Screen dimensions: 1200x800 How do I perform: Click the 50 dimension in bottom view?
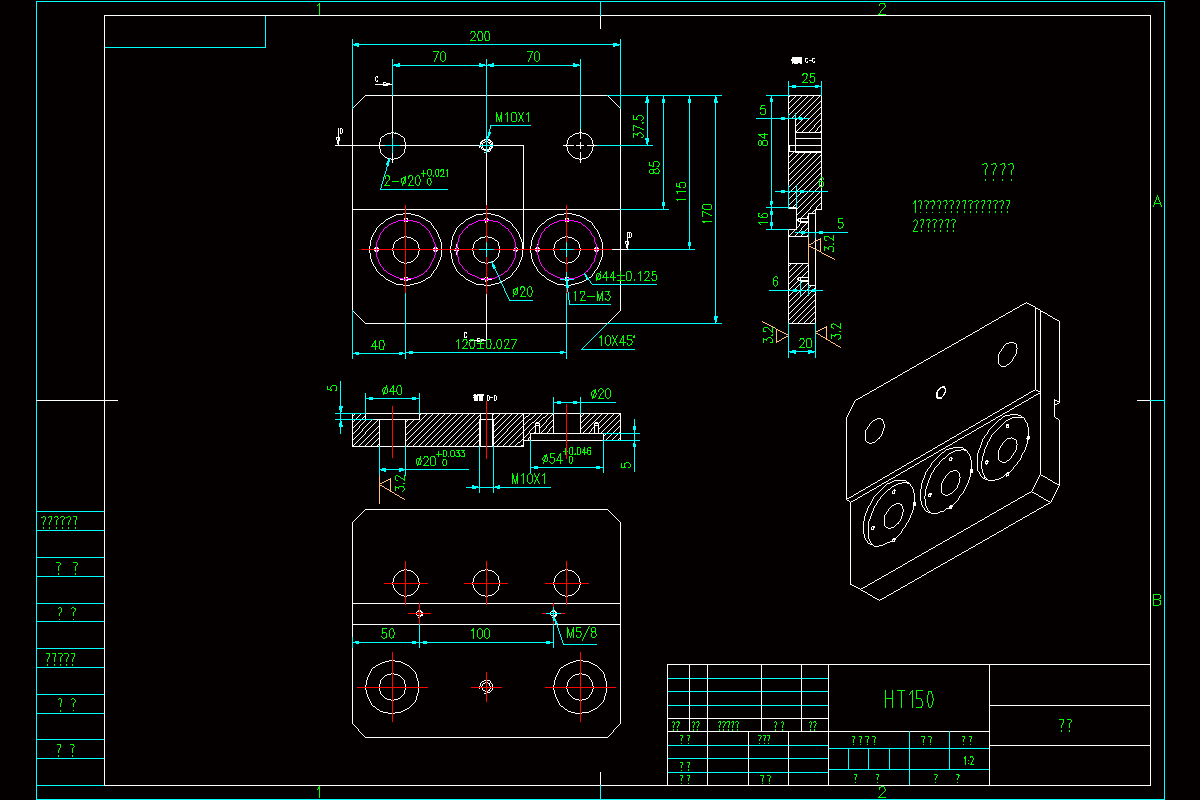[388, 634]
